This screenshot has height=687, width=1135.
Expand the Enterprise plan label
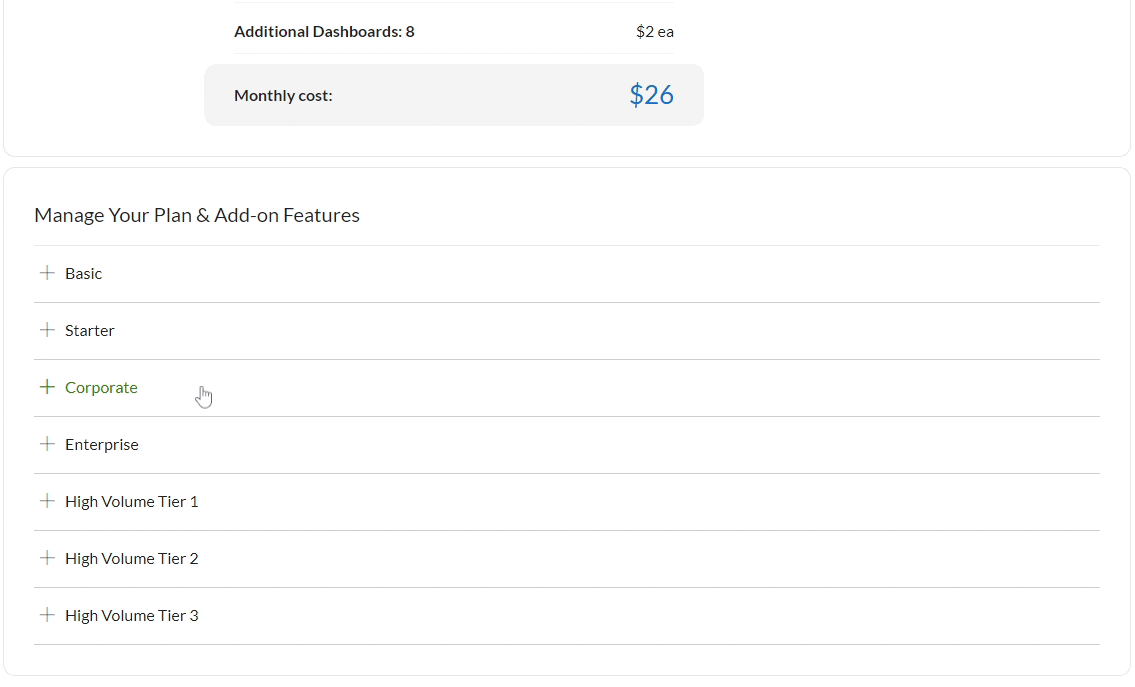click(x=102, y=444)
